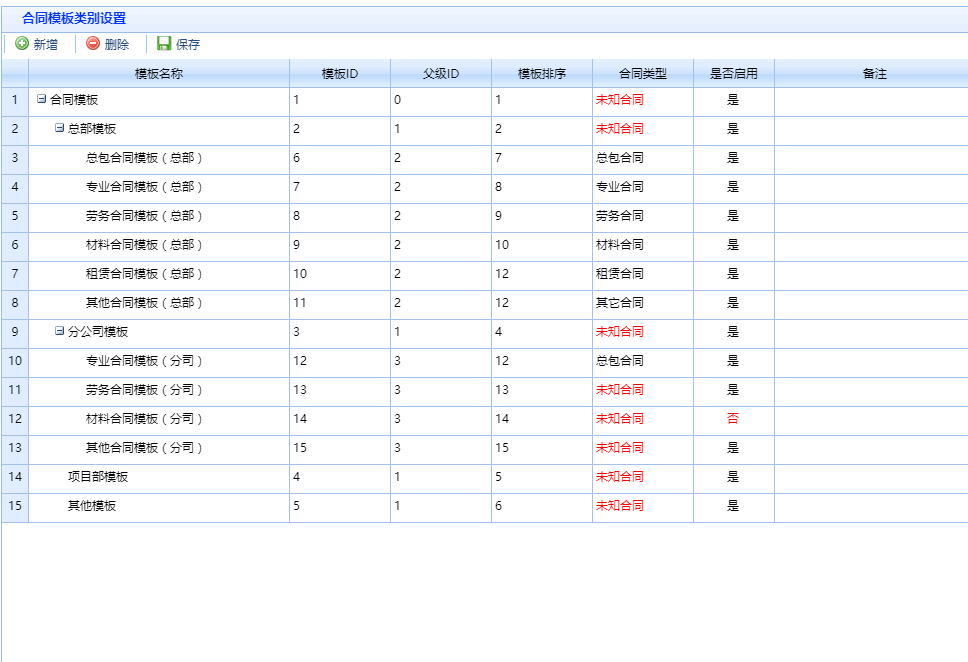Screen dimensions: 968x662
Task: Collapse the 总部模板 tree node
Action: [x=59, y=128]
